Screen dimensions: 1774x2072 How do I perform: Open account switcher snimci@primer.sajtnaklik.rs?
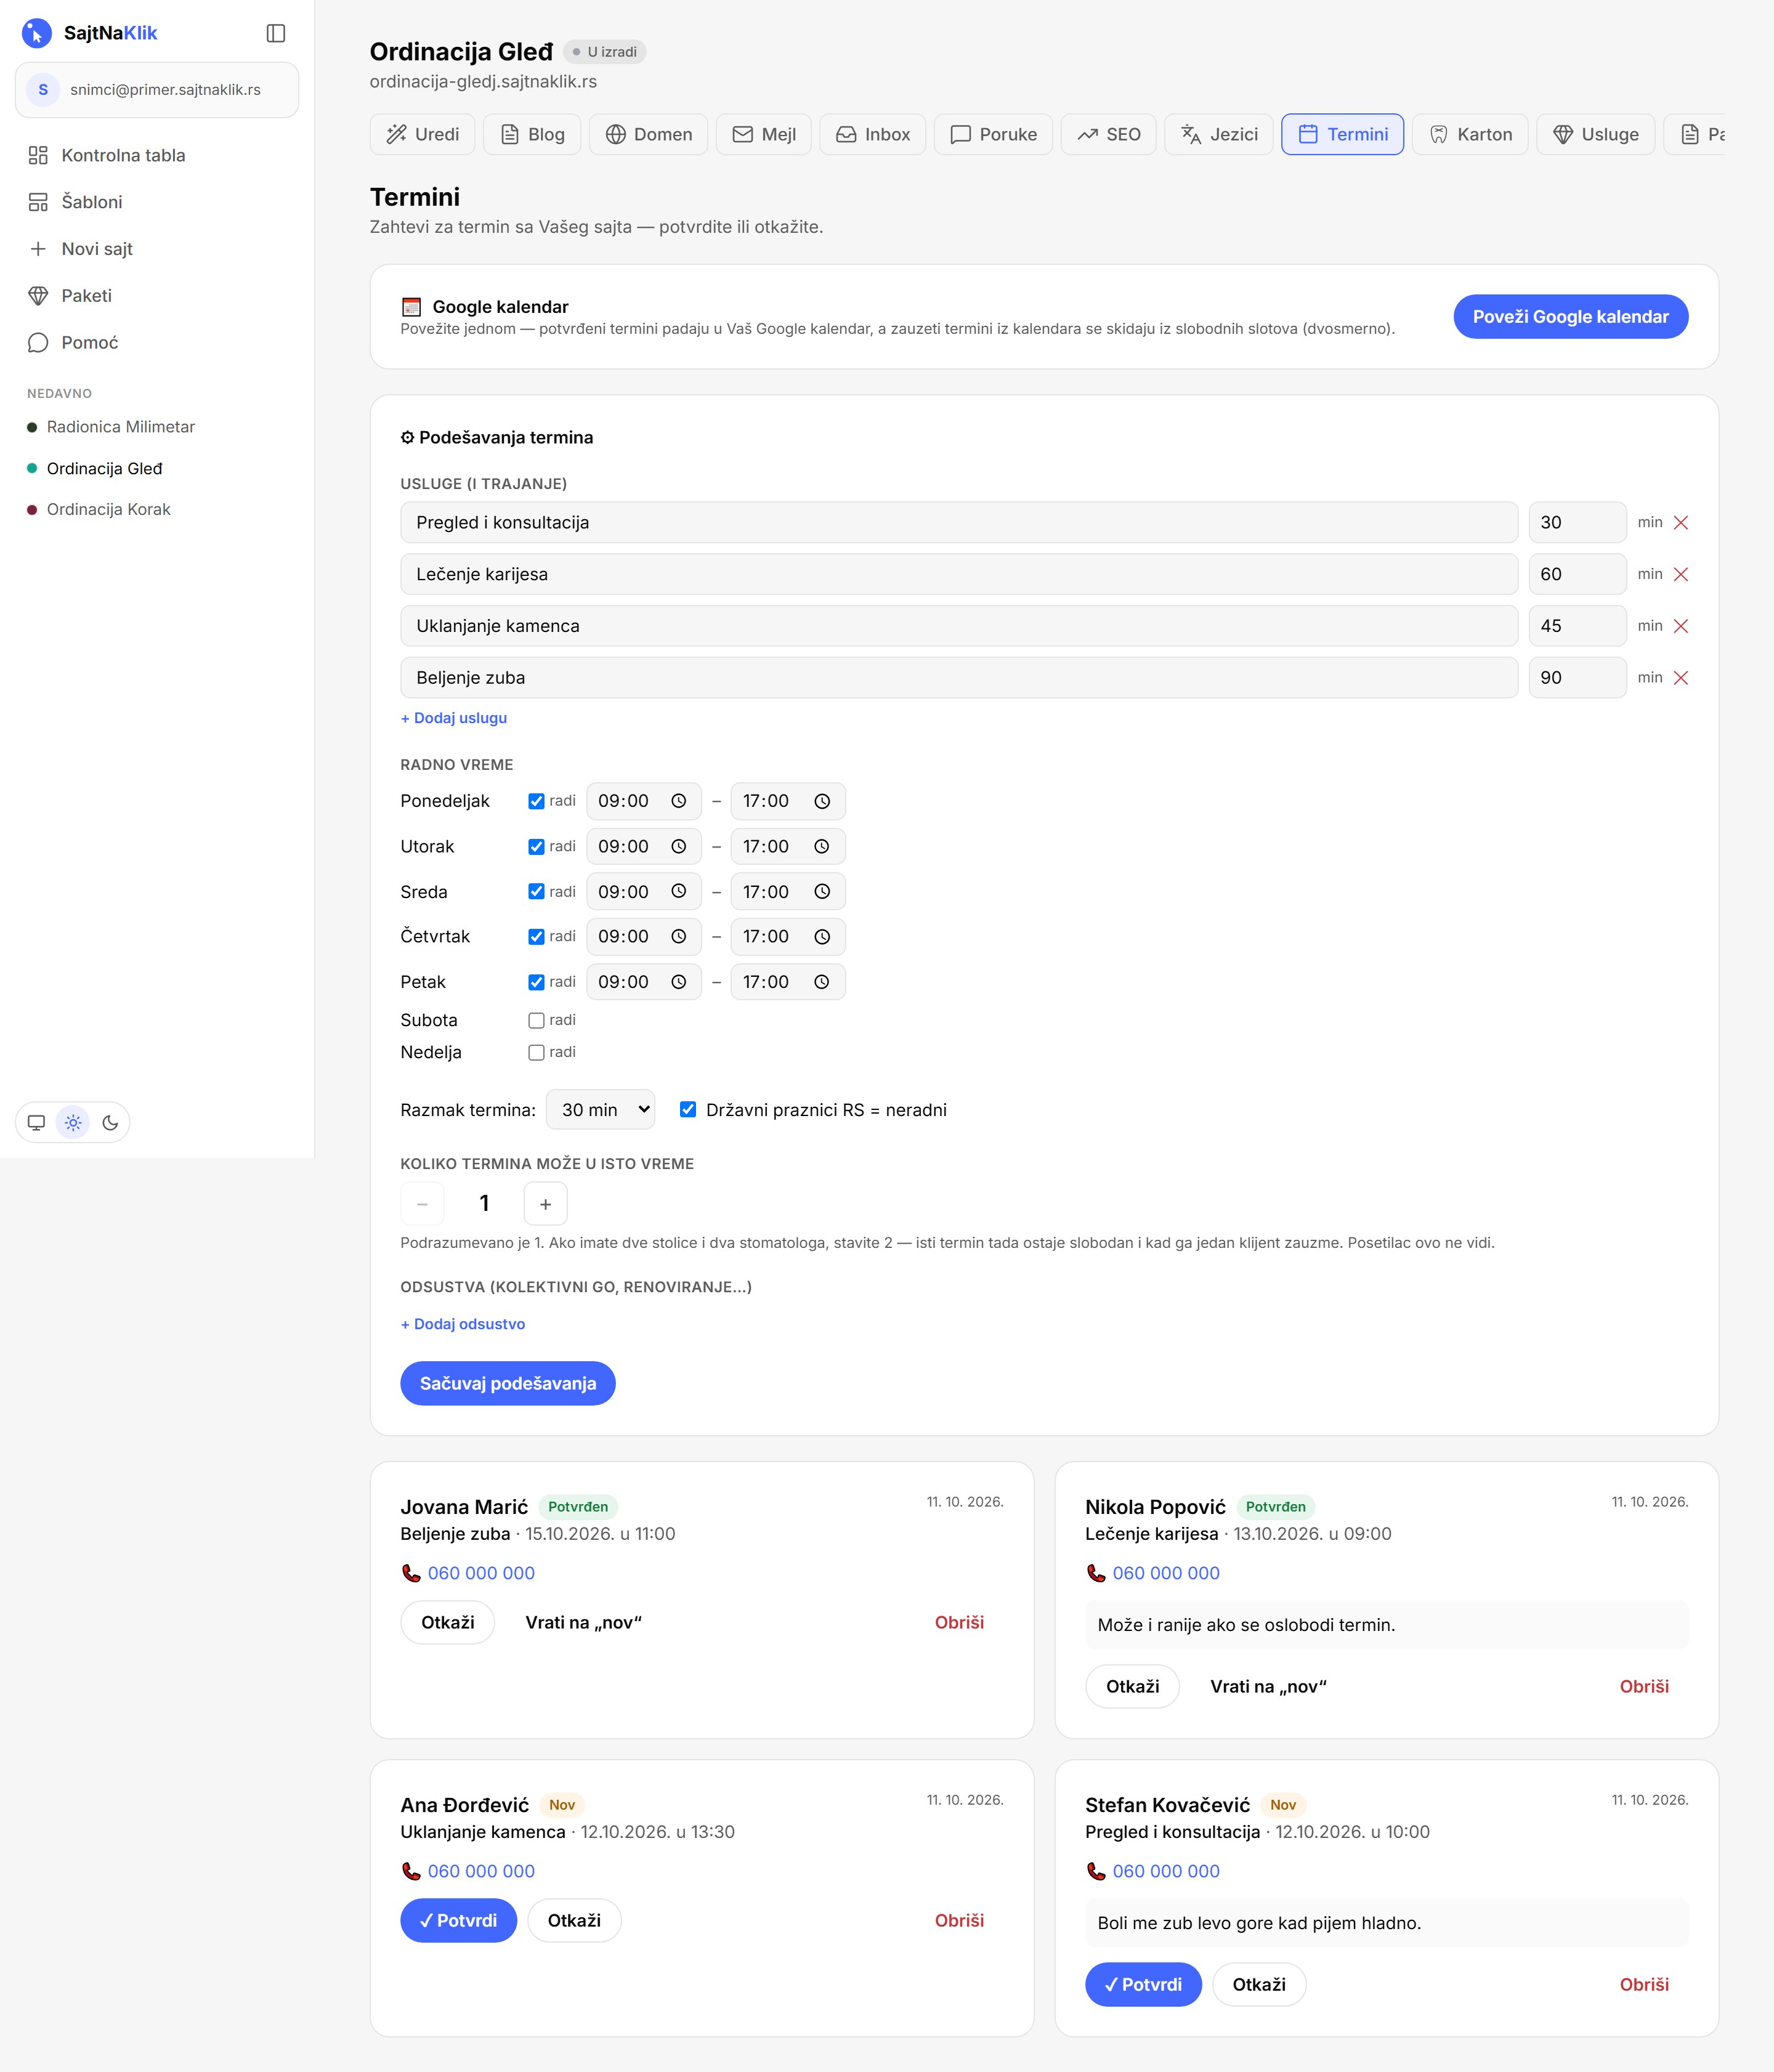[x=157, y=90]
